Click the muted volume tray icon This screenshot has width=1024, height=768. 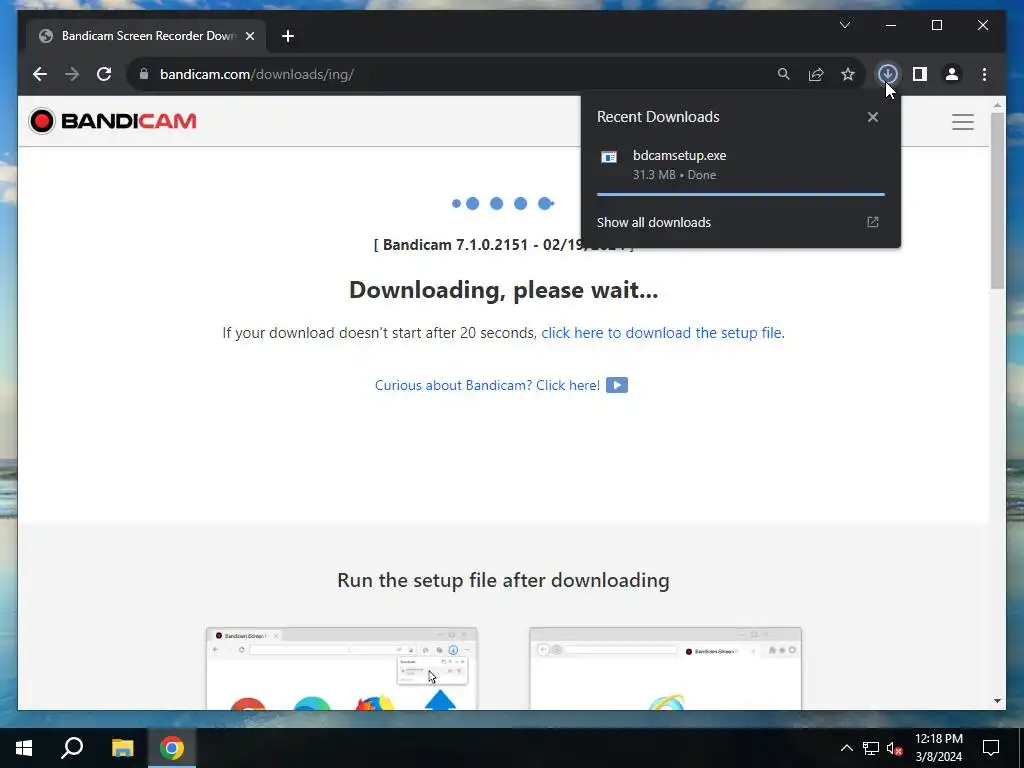(894, 748)
